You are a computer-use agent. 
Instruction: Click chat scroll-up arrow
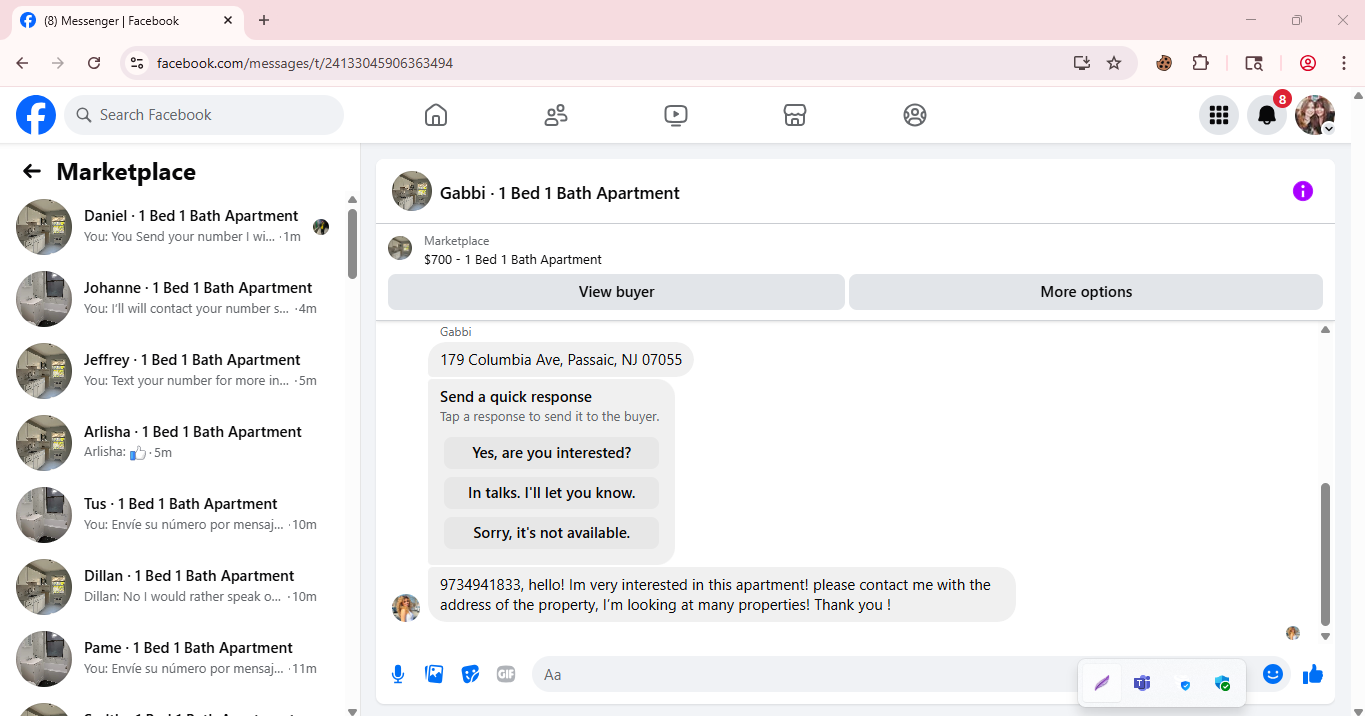[1326, 329]
